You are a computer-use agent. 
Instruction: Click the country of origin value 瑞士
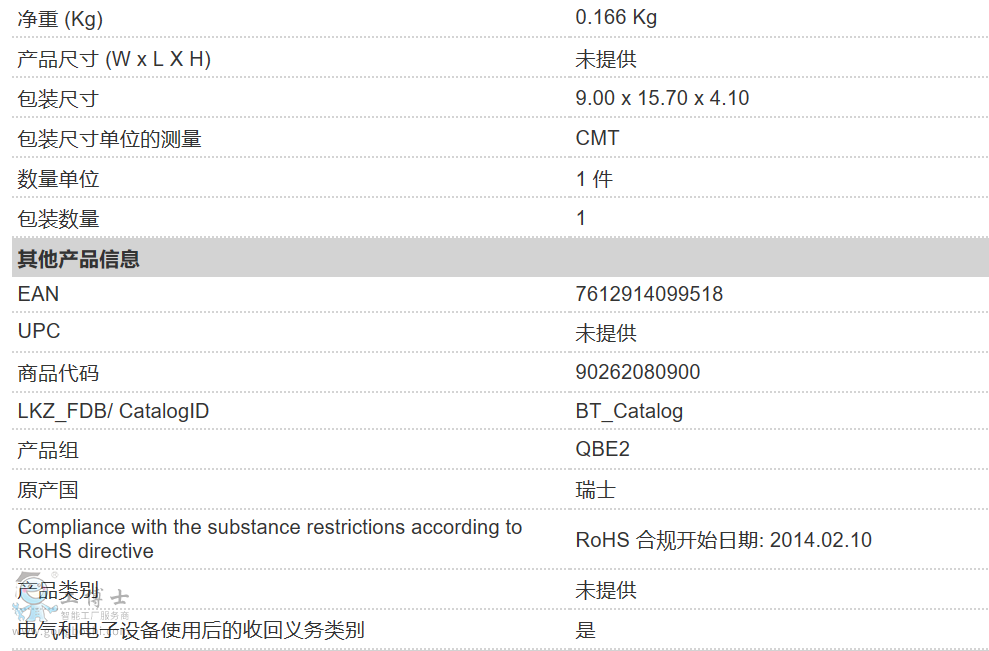pos(595,490)
